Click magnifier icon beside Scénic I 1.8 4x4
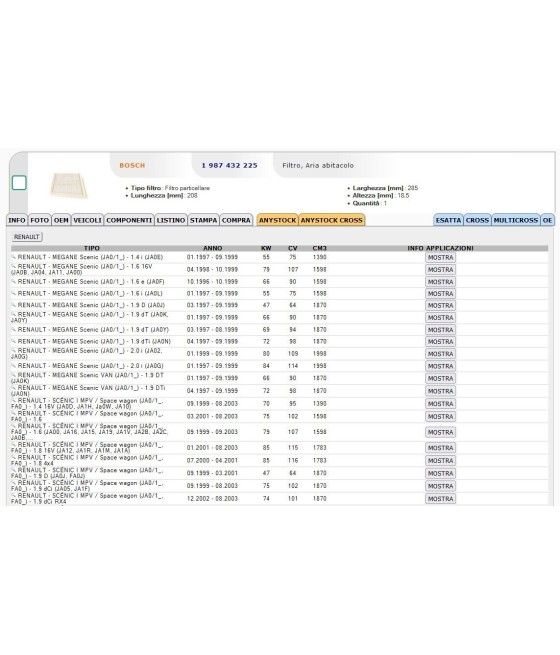 13,457
